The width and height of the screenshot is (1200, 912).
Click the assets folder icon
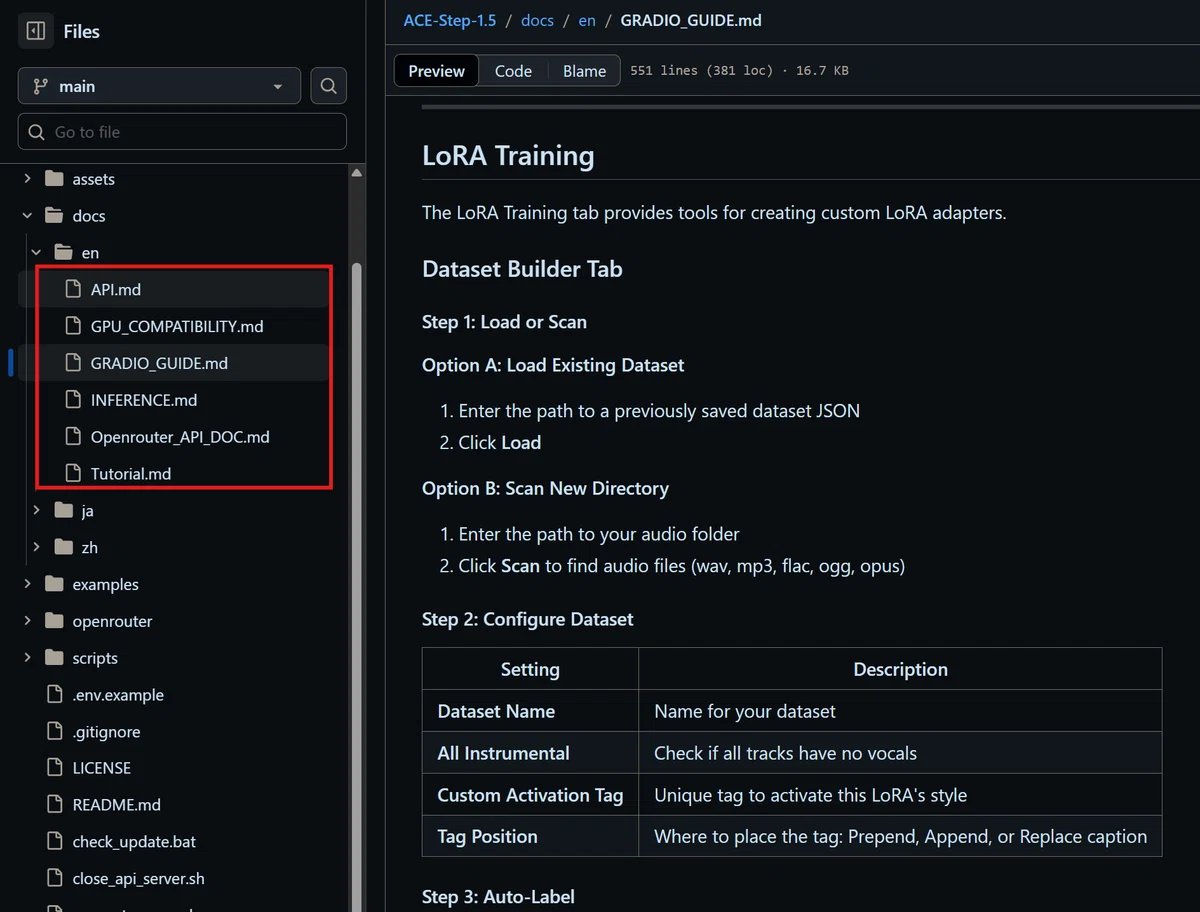(x=54, y=179)
